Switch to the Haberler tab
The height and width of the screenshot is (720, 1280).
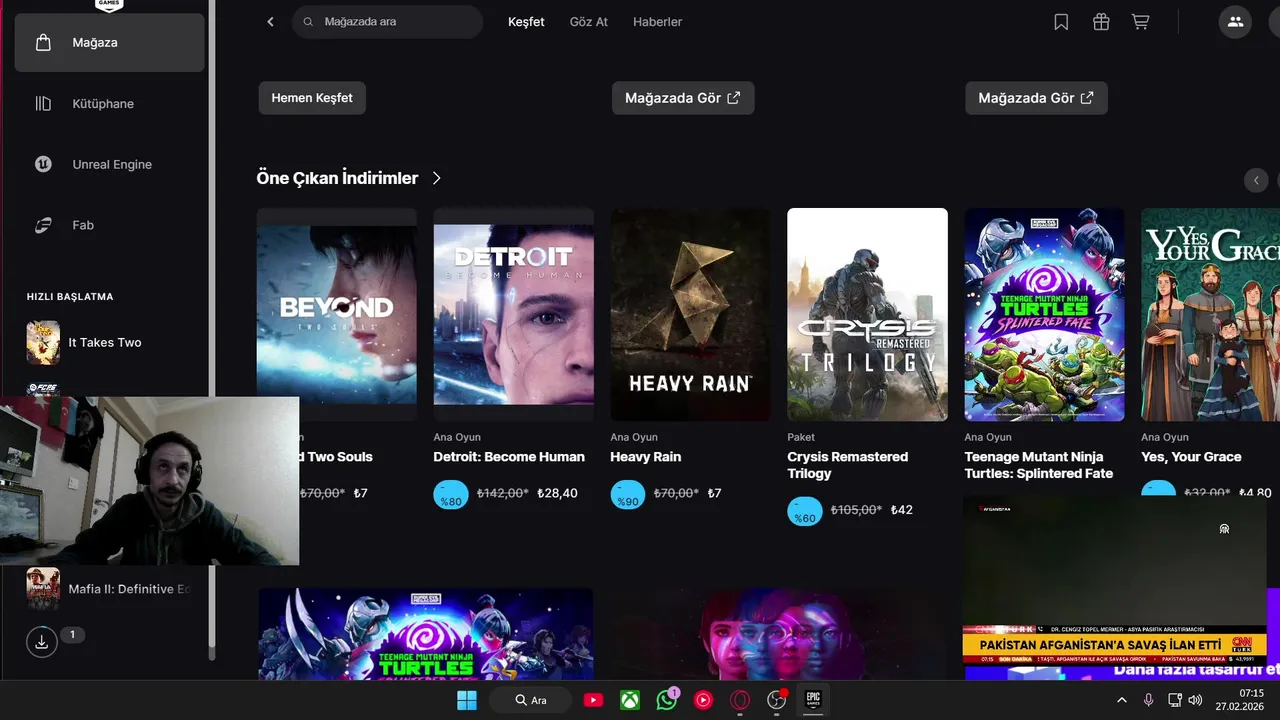point(657,22)
